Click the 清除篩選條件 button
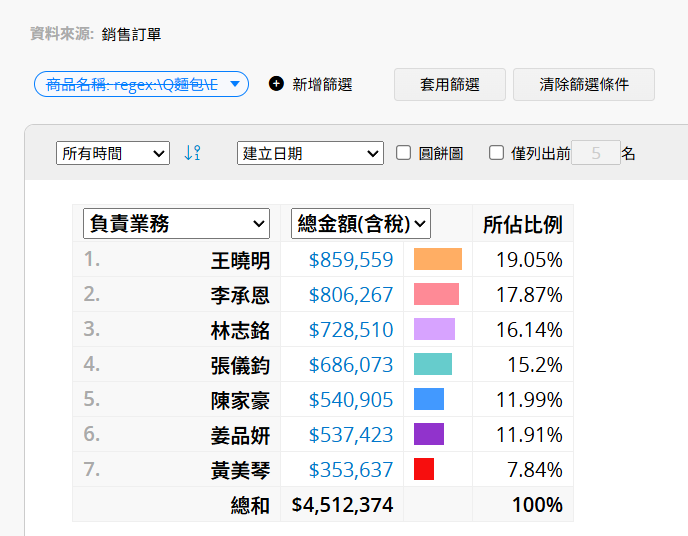 (584, 84)
